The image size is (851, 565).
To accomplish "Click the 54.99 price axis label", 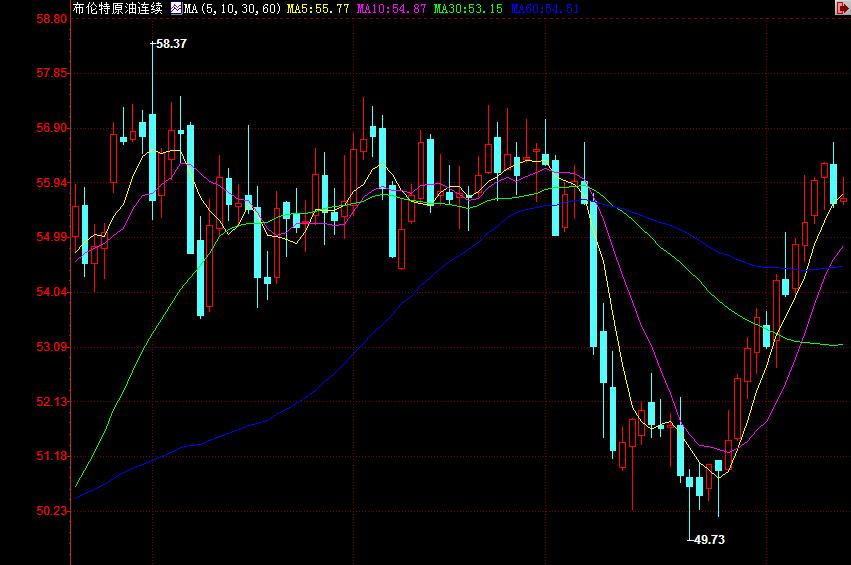I will [x=52, y=237].
